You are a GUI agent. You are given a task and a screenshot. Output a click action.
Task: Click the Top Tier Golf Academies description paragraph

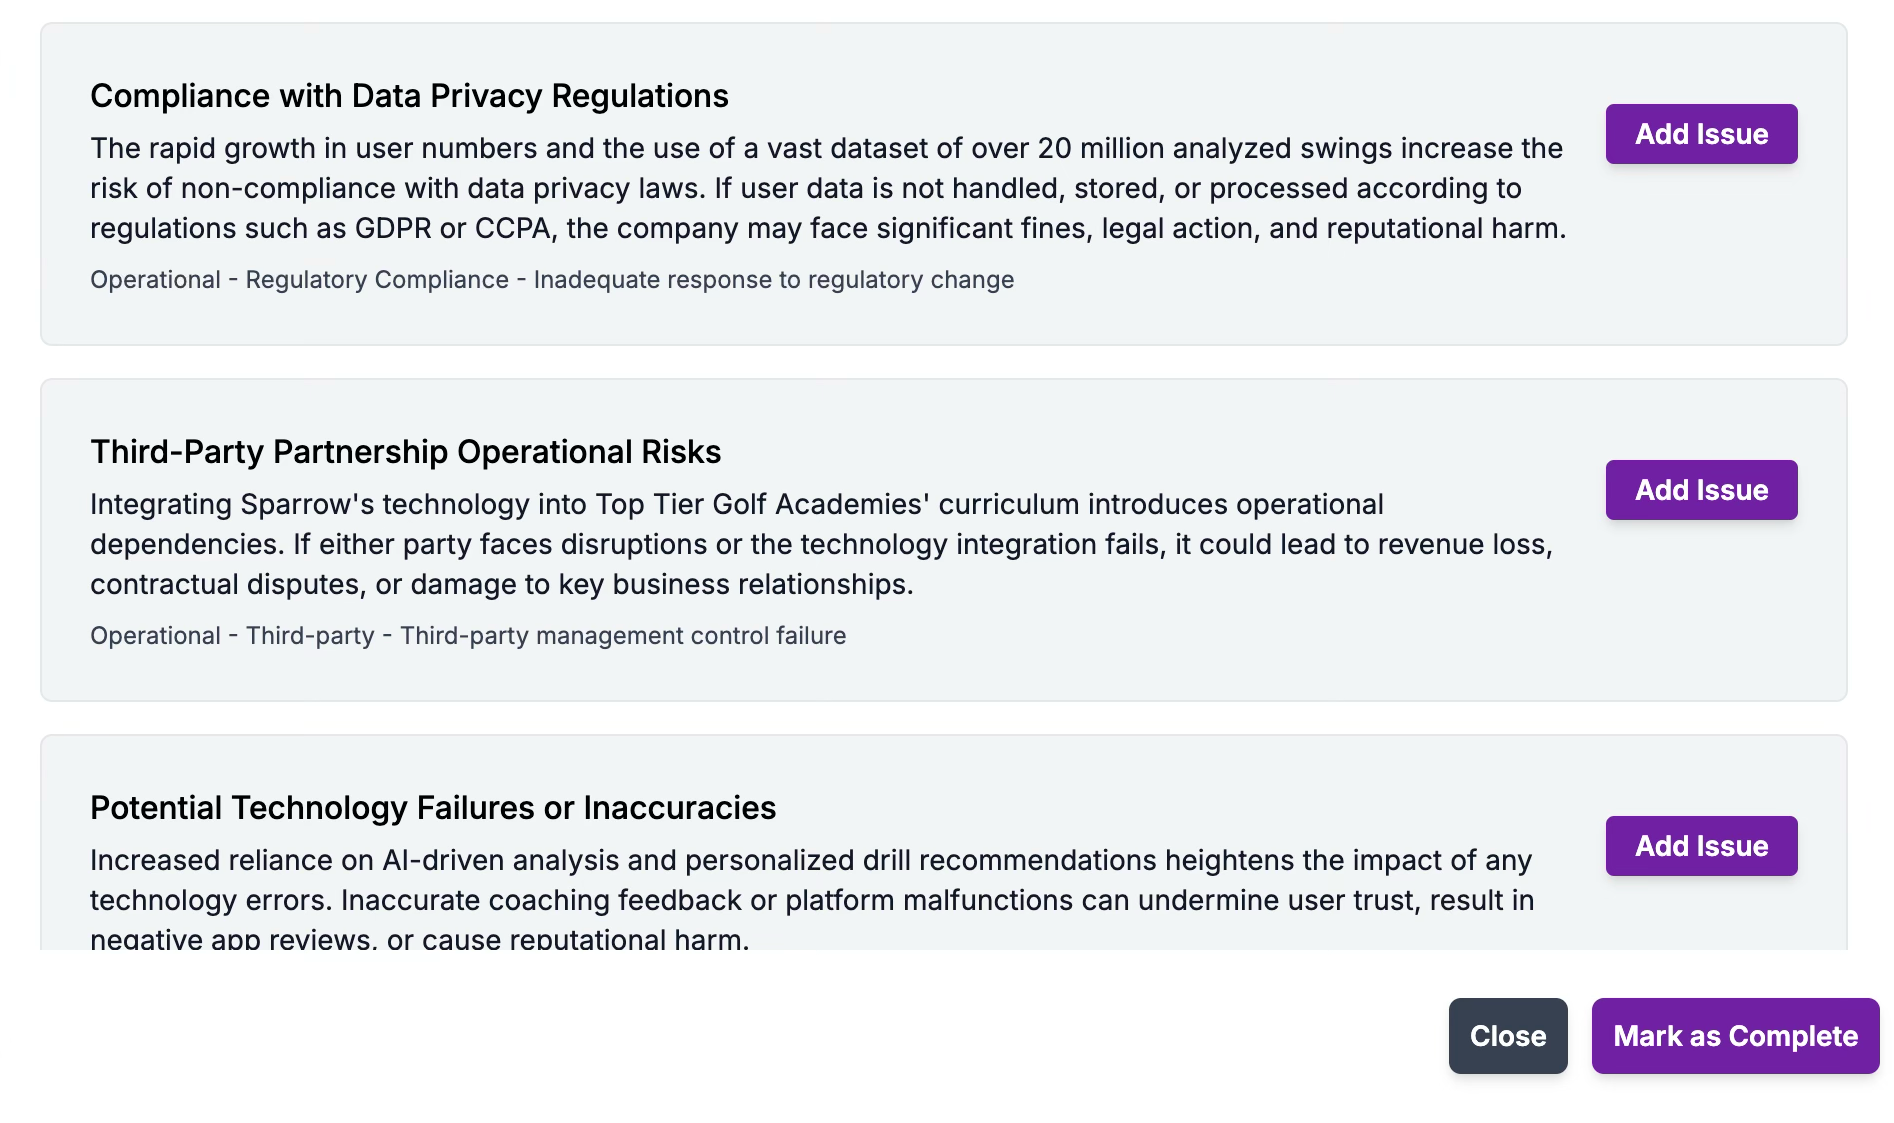tap(820, 544)
